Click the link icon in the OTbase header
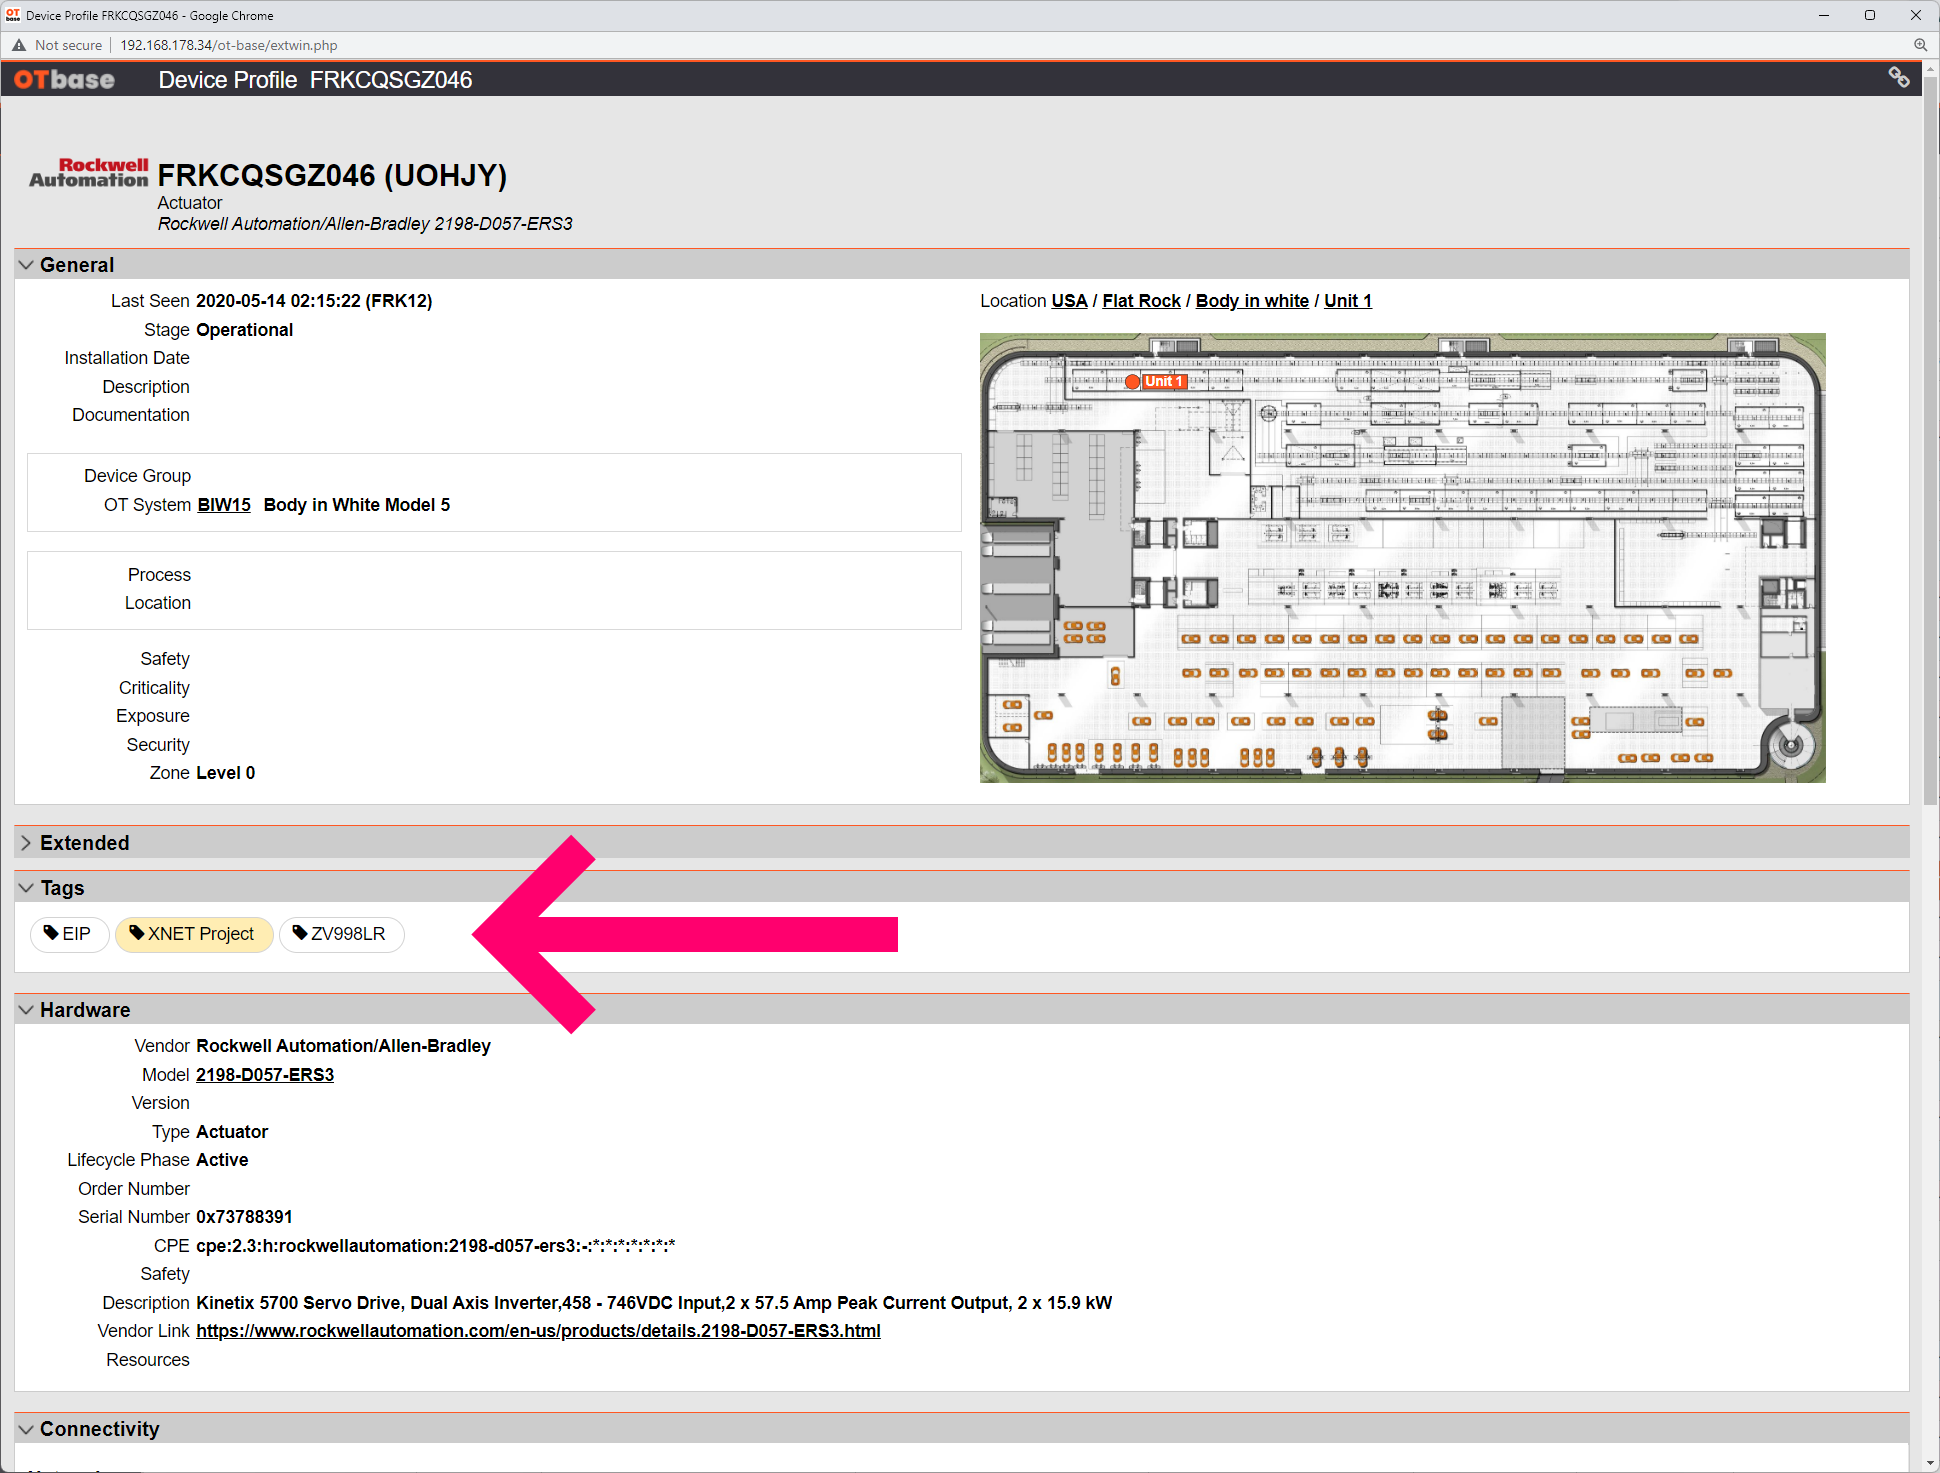 click(1898, 78)
